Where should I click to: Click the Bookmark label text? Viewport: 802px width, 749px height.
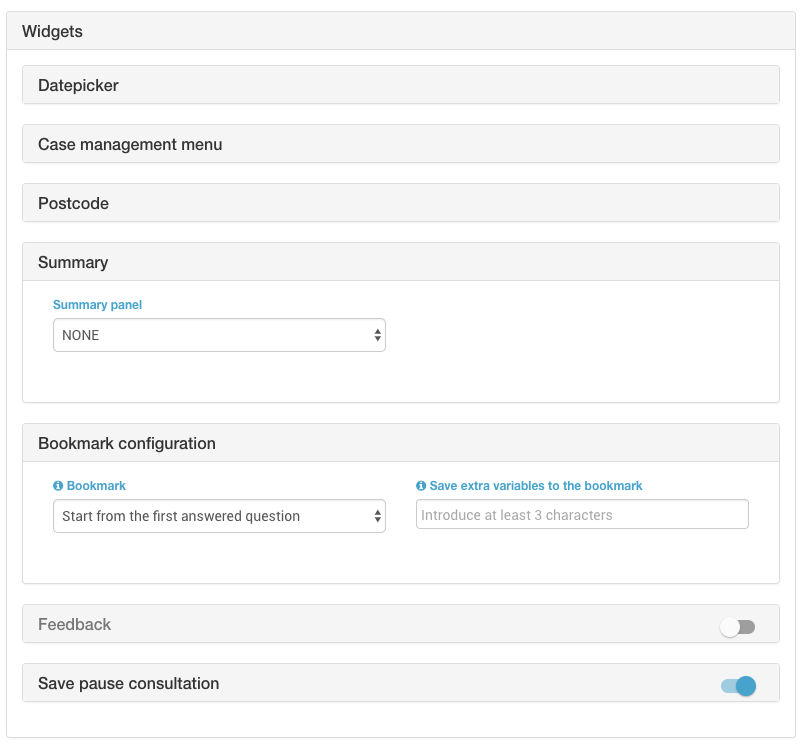coord(96,486)
